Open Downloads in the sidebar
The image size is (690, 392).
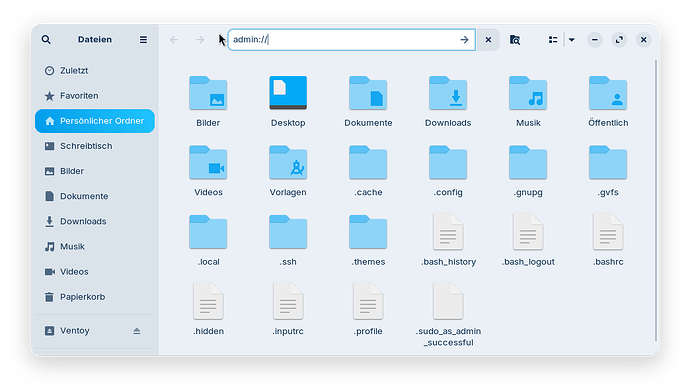95,221
